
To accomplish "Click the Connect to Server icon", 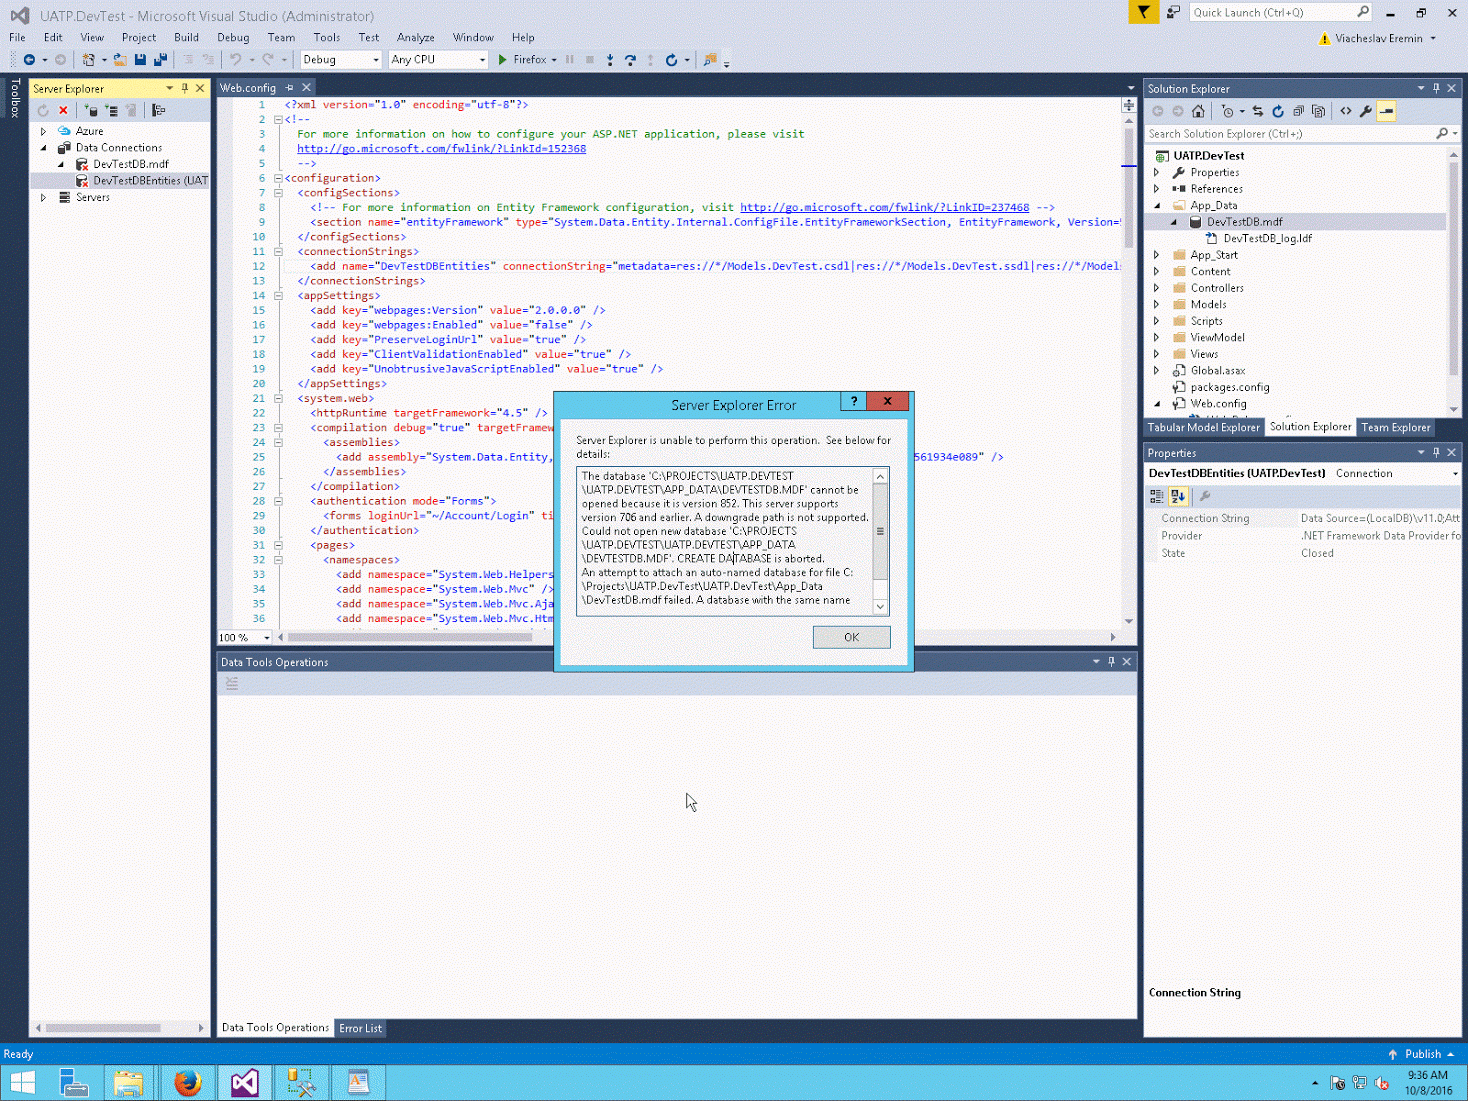I will coord(111,111).
